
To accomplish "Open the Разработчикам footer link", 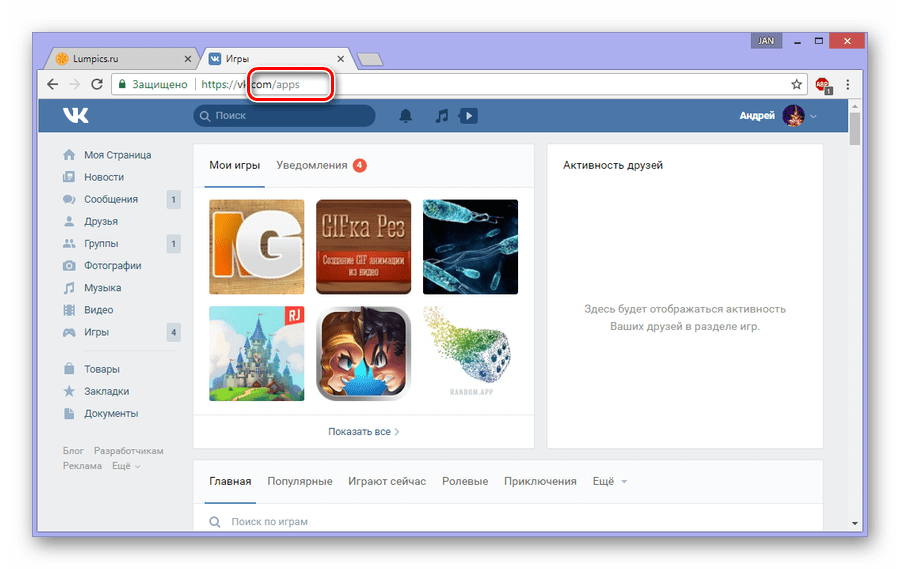I will 129,451.
